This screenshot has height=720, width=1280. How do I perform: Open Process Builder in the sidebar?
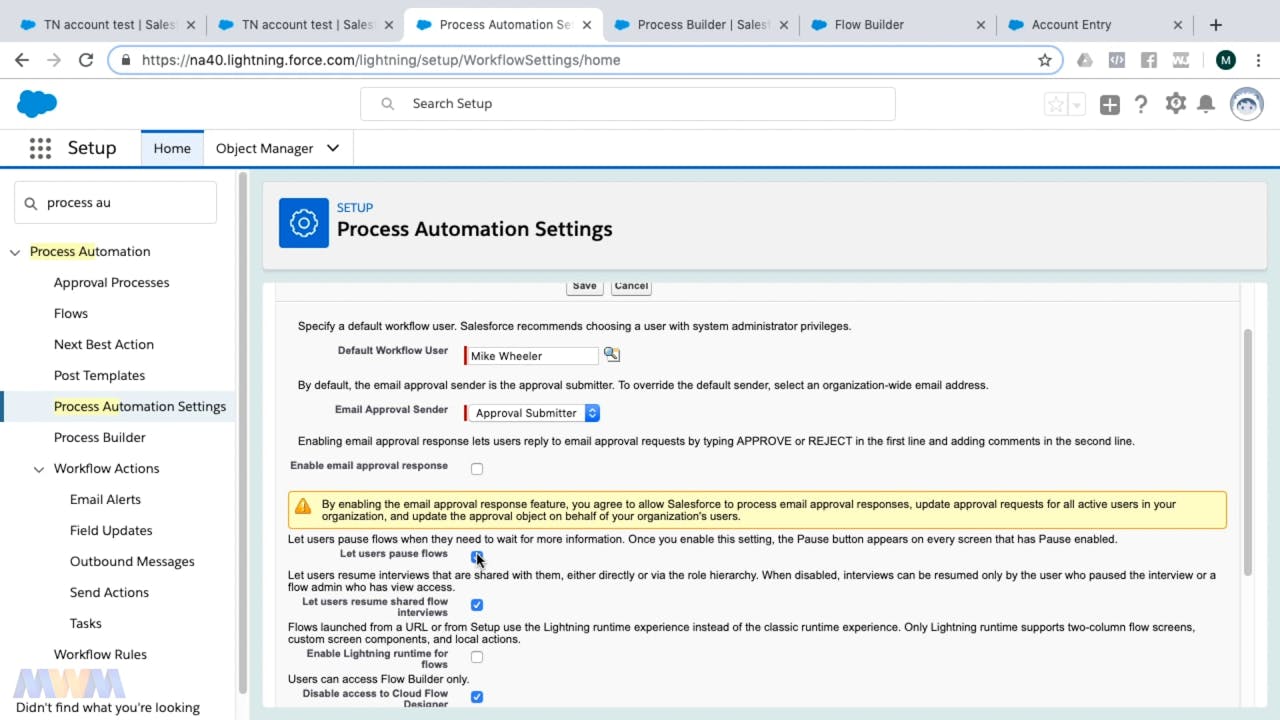point(100,437)
